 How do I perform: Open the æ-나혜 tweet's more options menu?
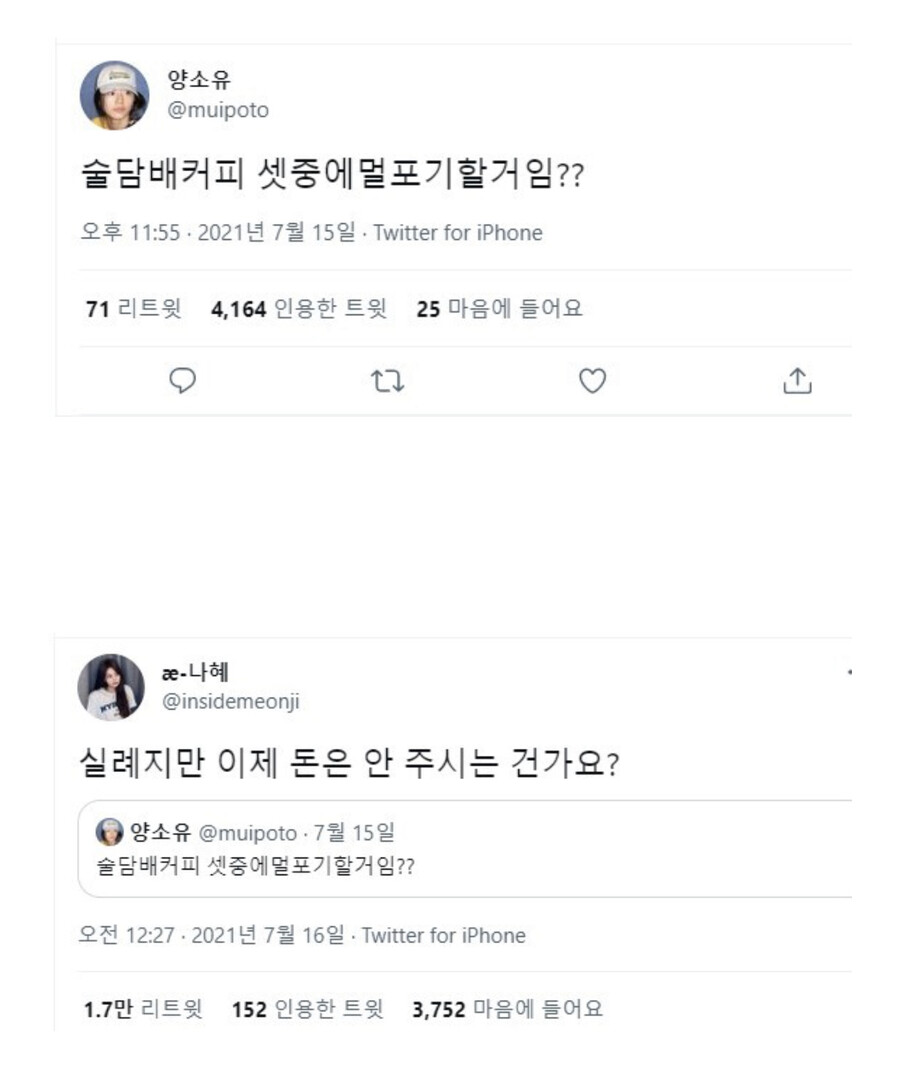pyautogui.click(x=848, y=673)
